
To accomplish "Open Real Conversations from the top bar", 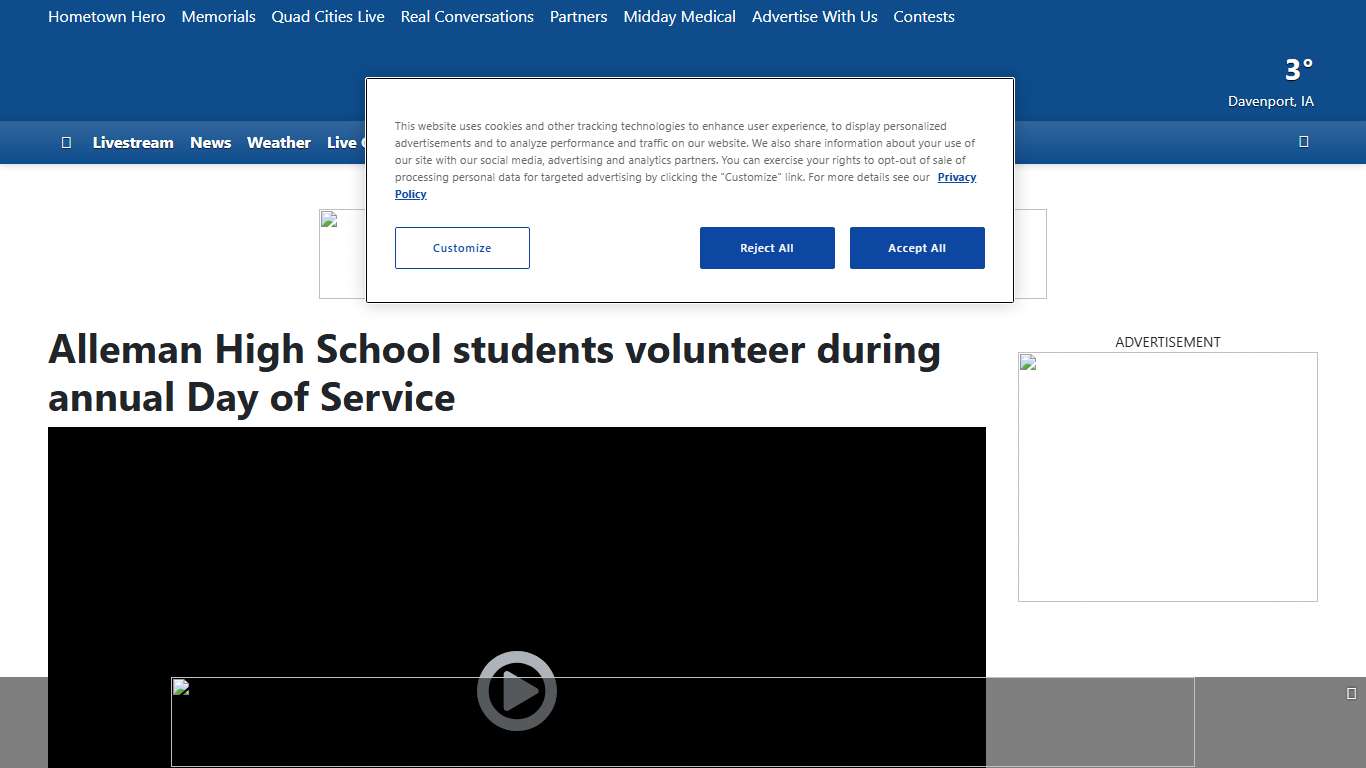I will click(467, 17).
